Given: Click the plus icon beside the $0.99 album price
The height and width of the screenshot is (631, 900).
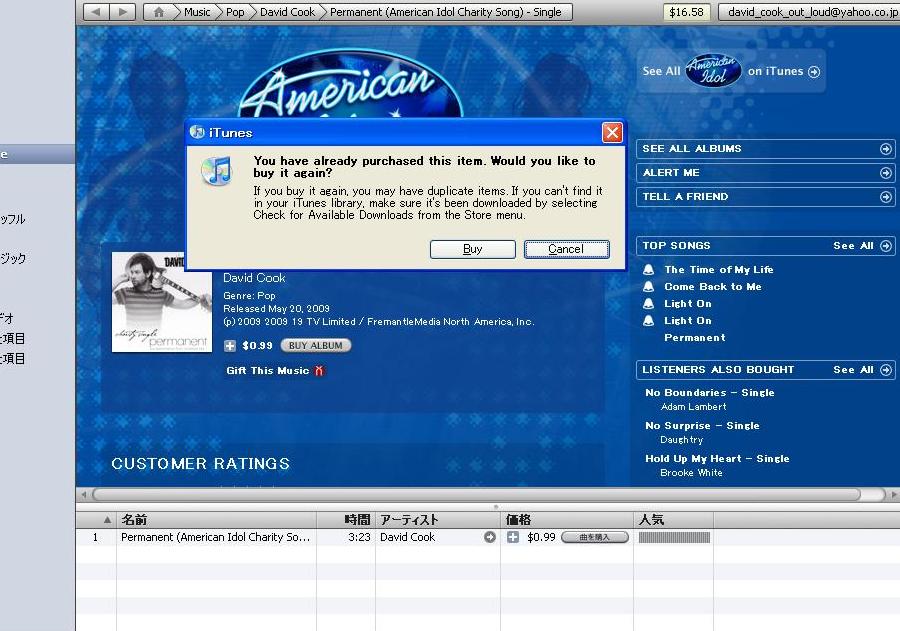Looking at the screenshot, I should (230, 346).
